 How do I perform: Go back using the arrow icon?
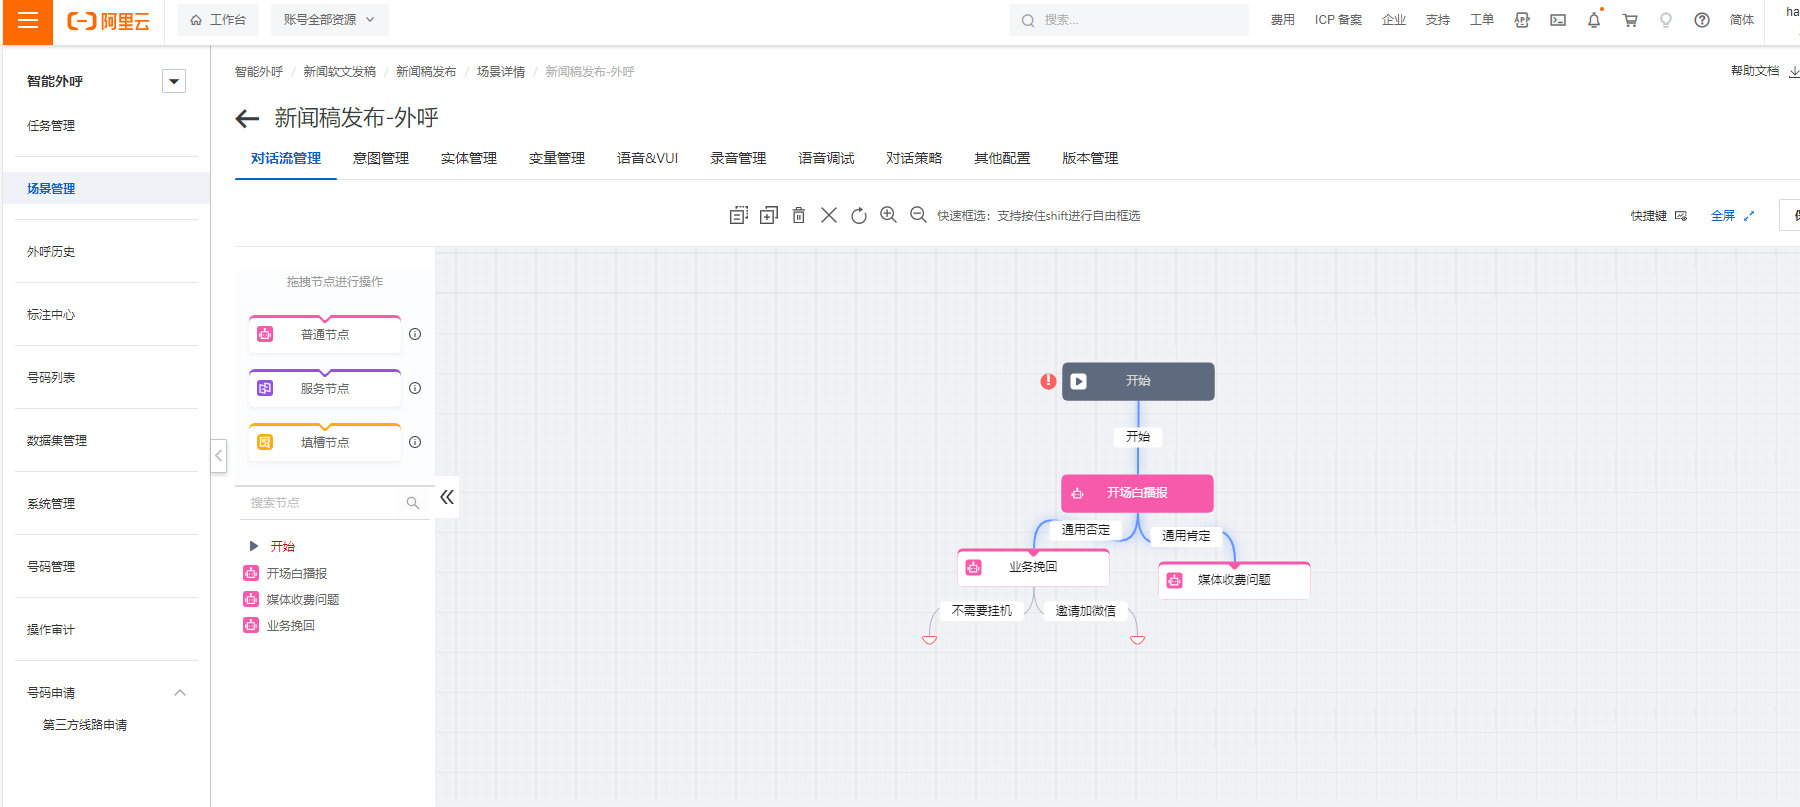(247, 119)
